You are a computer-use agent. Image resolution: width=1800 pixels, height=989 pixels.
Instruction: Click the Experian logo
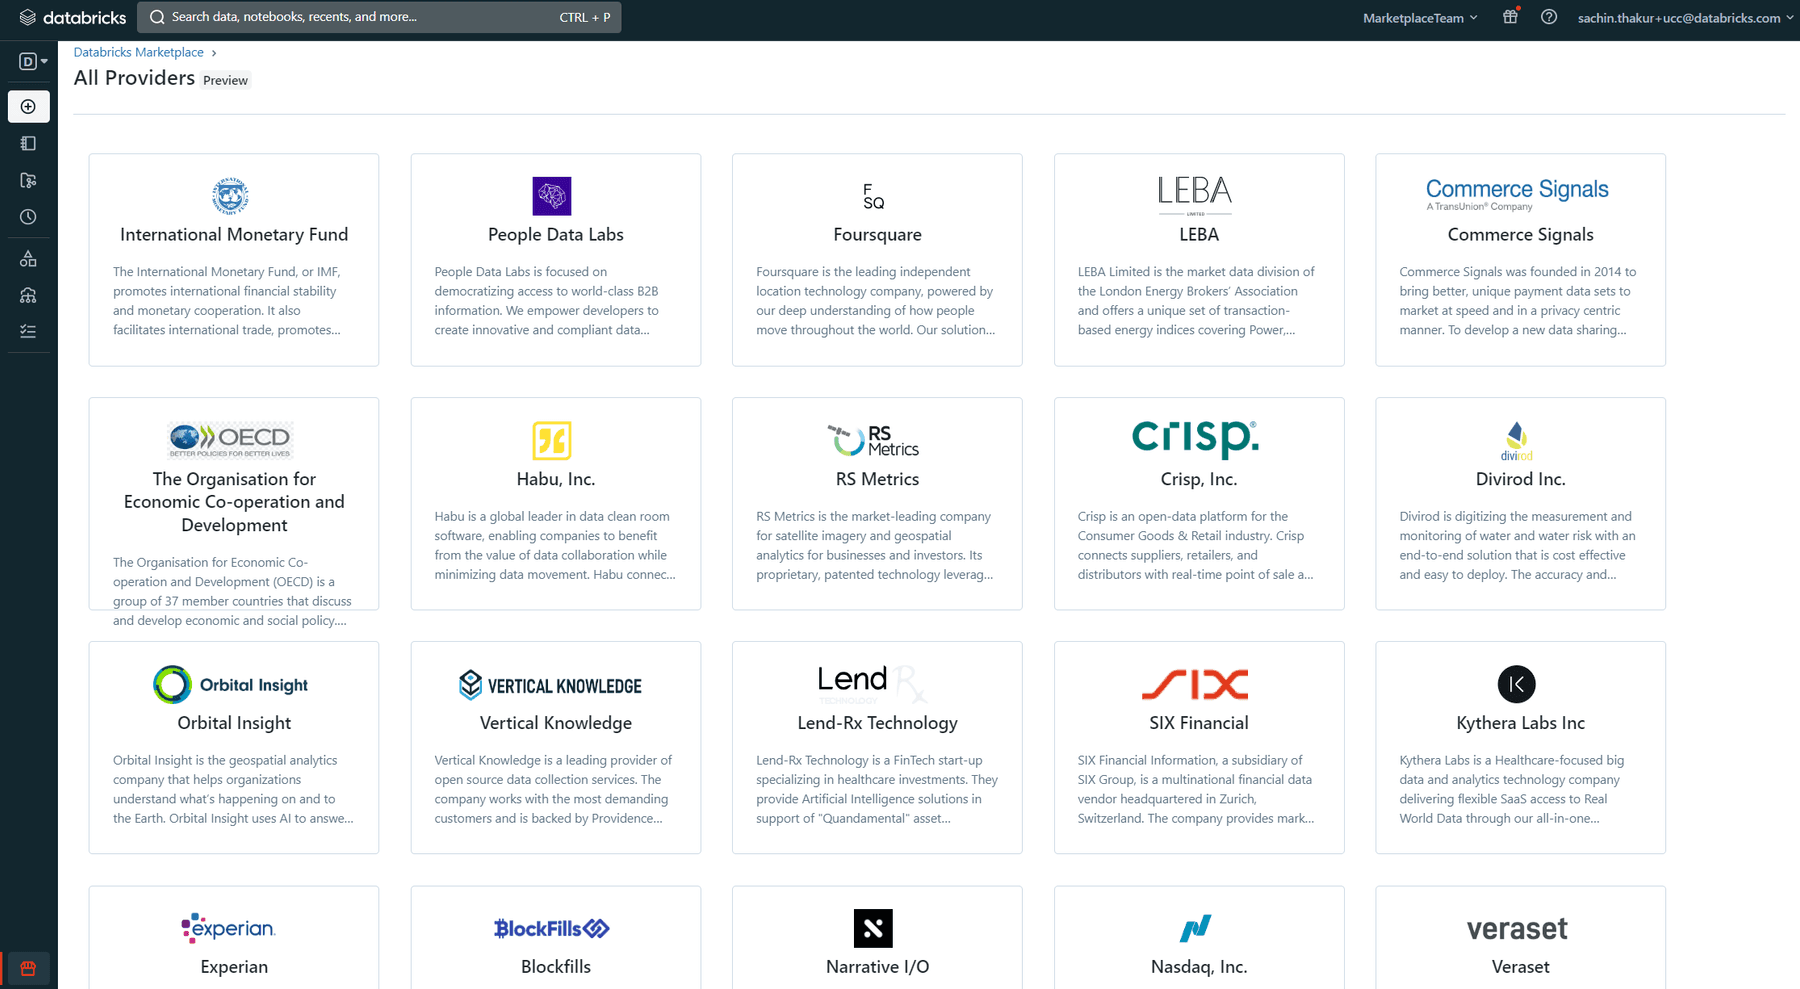click(229, 929)
